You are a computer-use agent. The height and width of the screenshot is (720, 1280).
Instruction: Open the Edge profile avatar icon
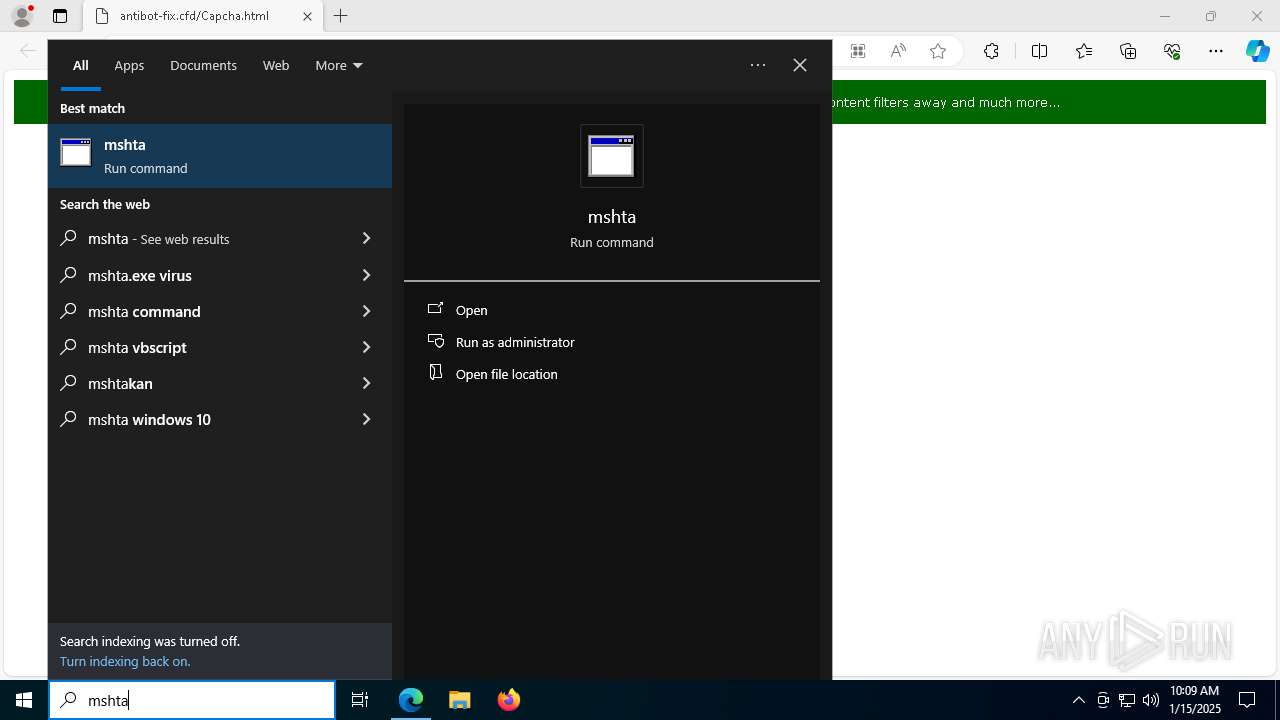pyautogui.click(x=22, y=16)
